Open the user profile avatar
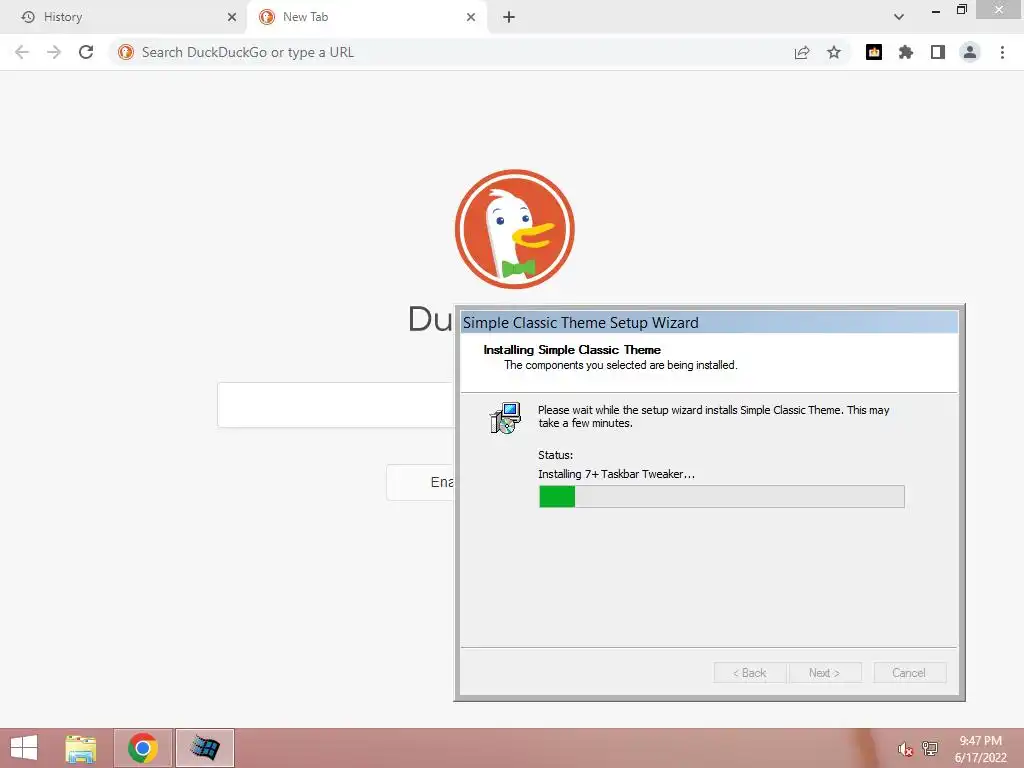 pyautogui.click(x=970, y=52)
